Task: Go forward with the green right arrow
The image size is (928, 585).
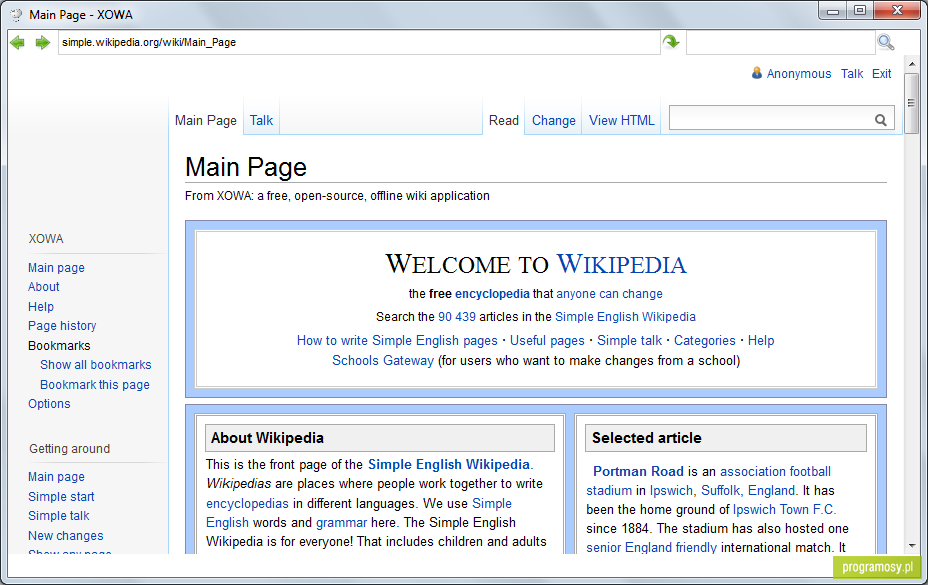Action: click(x=43, y=43)
